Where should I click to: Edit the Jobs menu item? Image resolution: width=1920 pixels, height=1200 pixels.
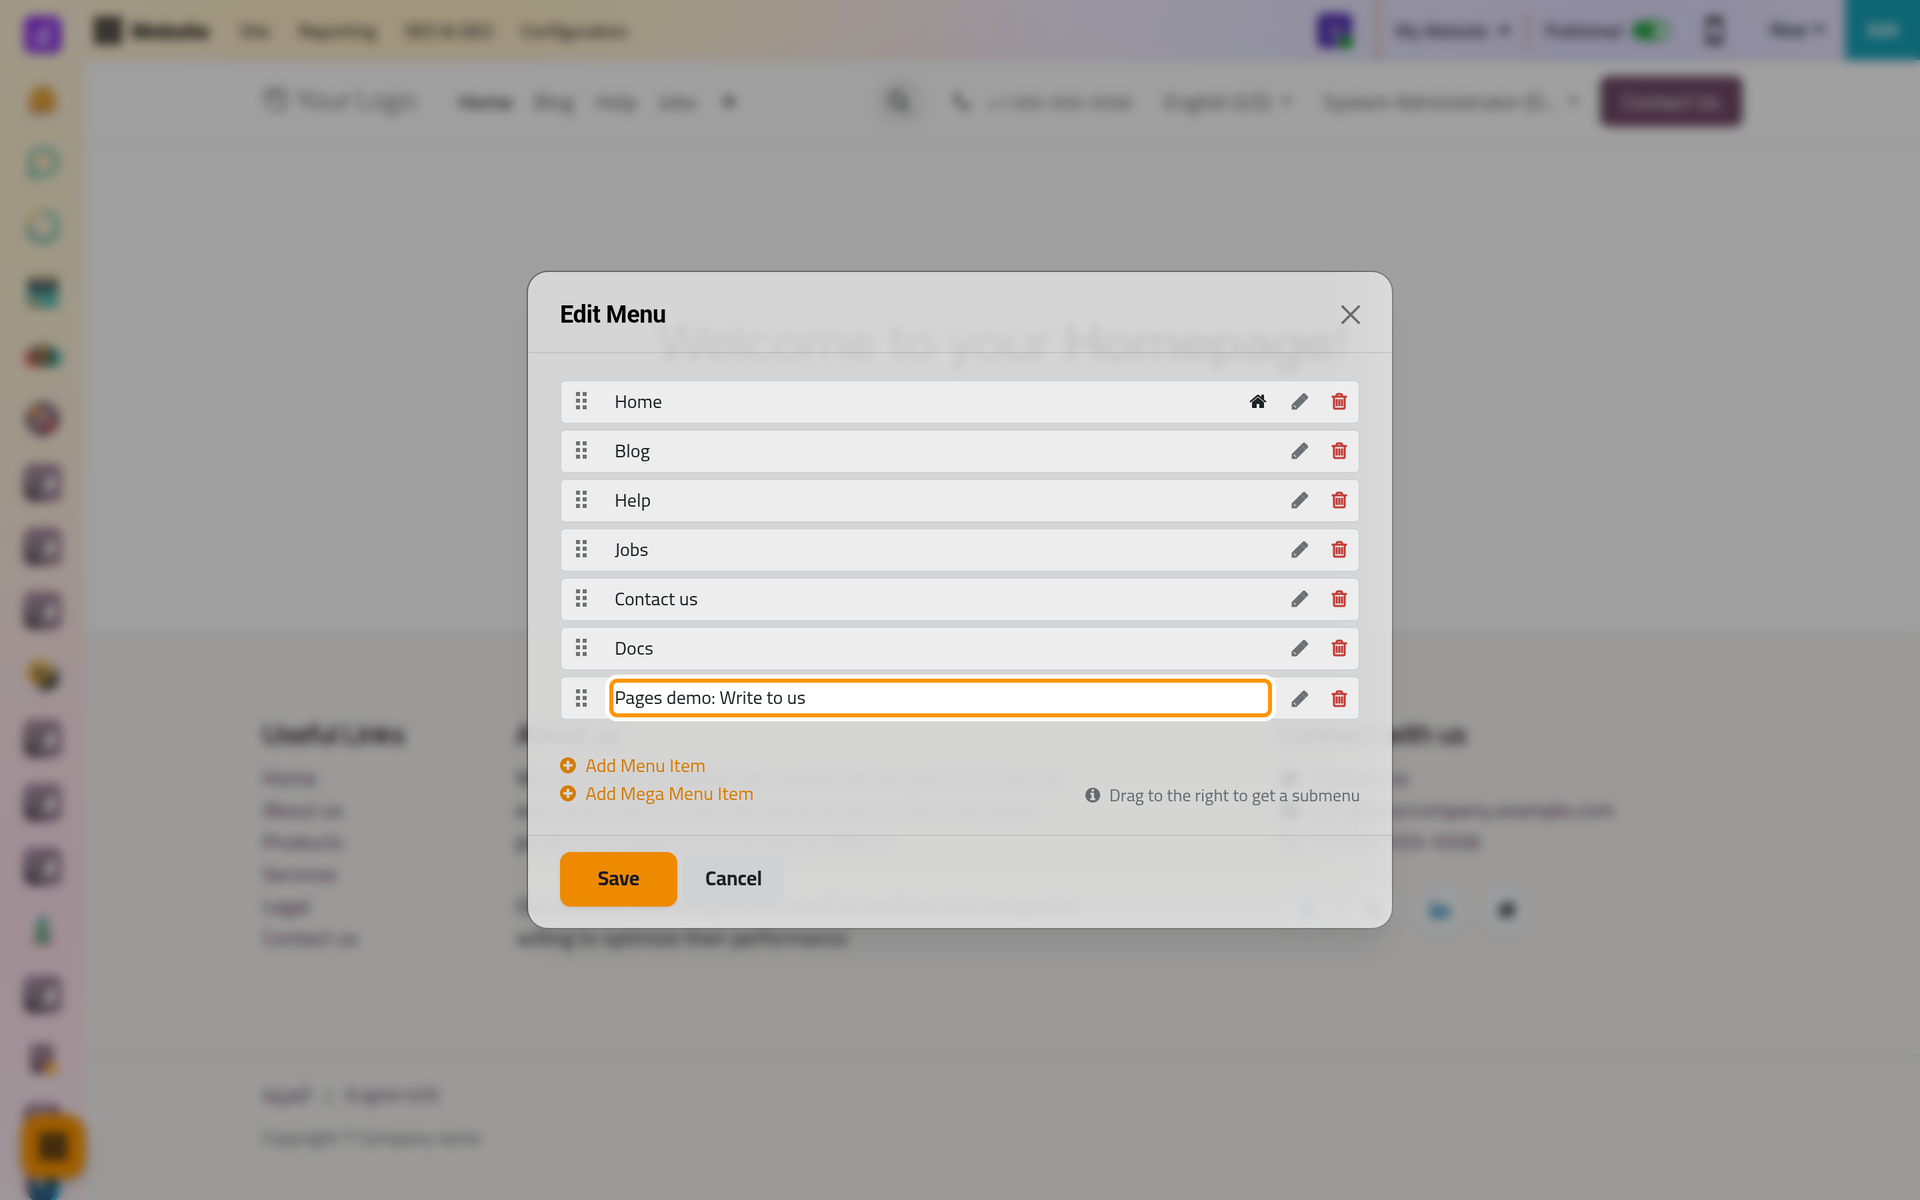point(1299,550)
